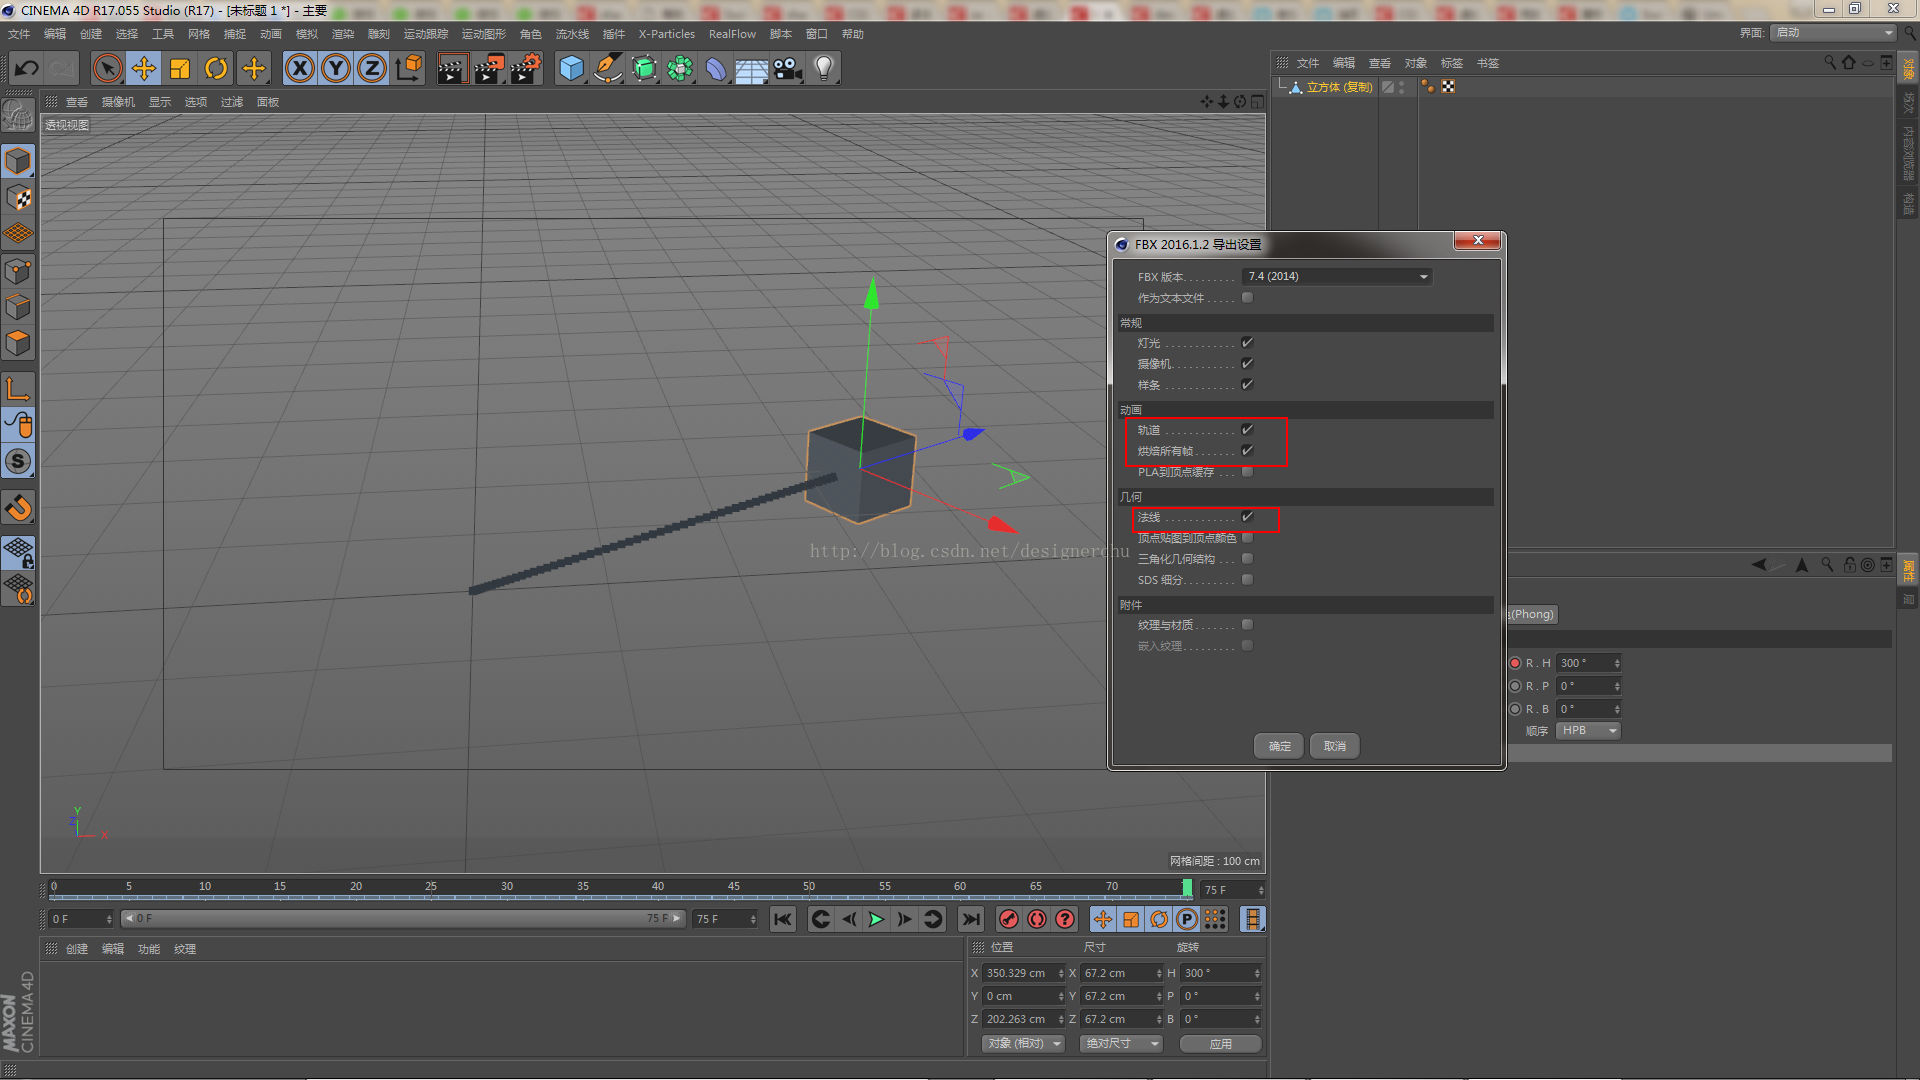Viewport: 1920px width, 1080px height.
Task: Click the current frame 0 F field
Action: (81, 919)
